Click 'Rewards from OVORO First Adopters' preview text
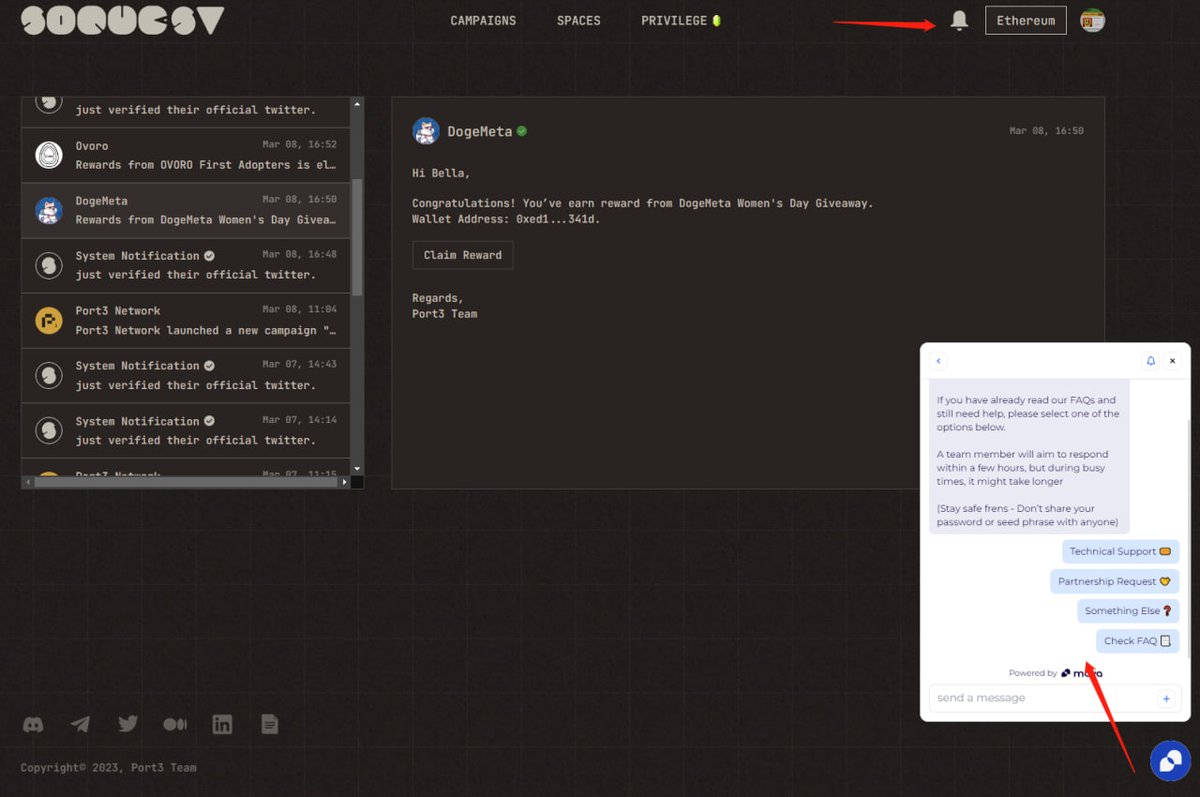1200x797 pixels. coord(206,165)
